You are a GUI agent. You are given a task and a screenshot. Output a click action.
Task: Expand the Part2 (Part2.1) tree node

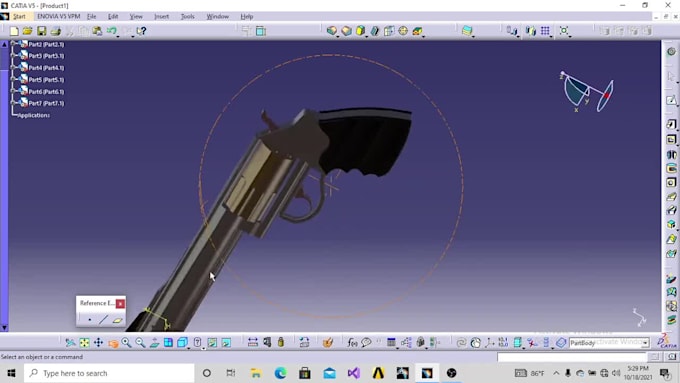[13, 44]
